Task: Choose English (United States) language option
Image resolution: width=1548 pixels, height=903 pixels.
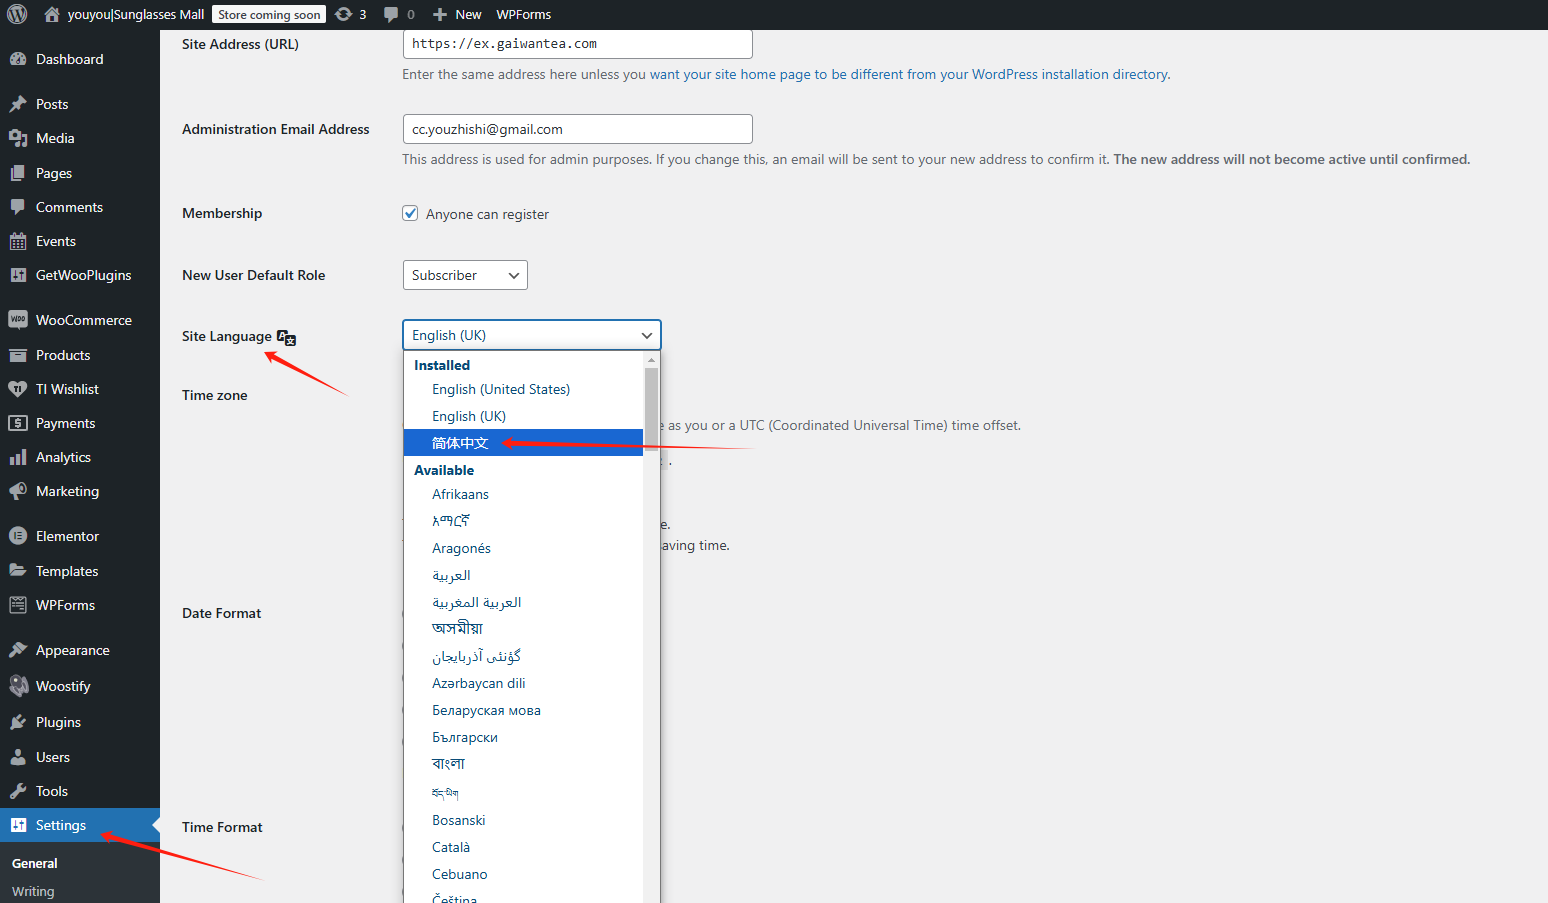Action: coord(501,389)
